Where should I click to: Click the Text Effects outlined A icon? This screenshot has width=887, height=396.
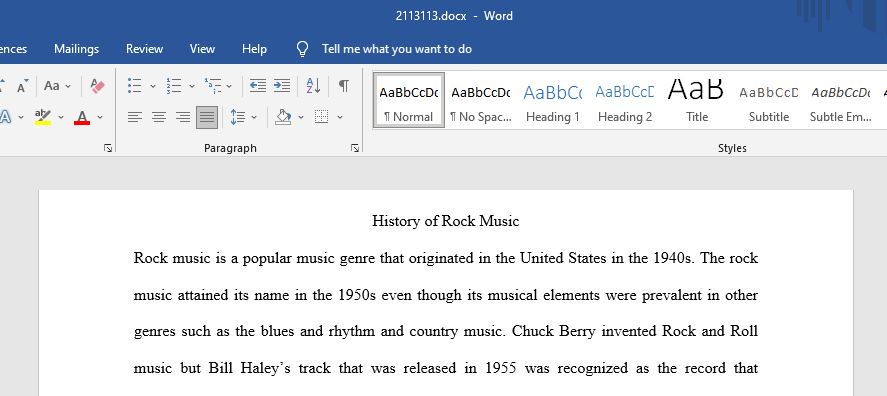[x=6, y=117]
